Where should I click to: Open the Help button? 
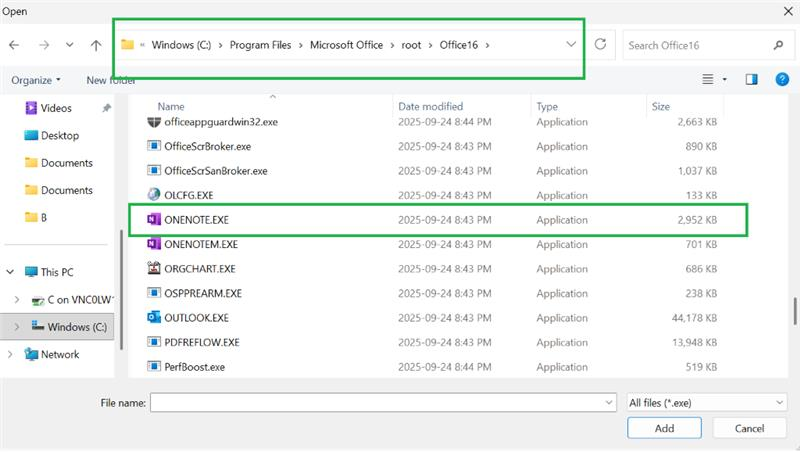click(782, 79)
